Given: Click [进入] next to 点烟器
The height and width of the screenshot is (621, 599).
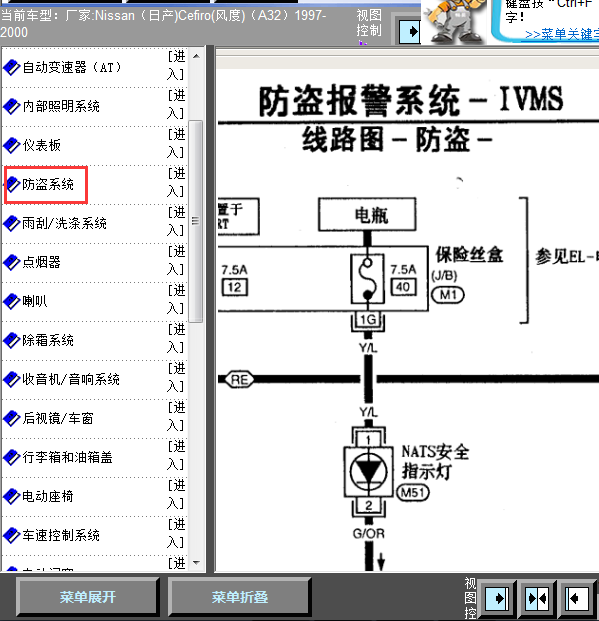Looking at the screenshot, I should [x=176, y=261].
